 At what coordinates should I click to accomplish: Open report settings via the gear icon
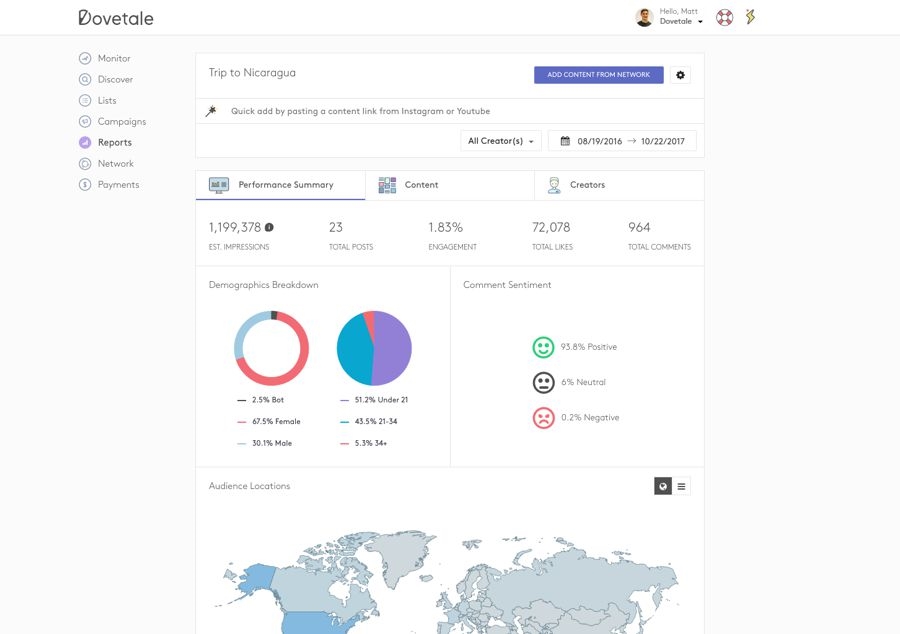tap(680, 74)
